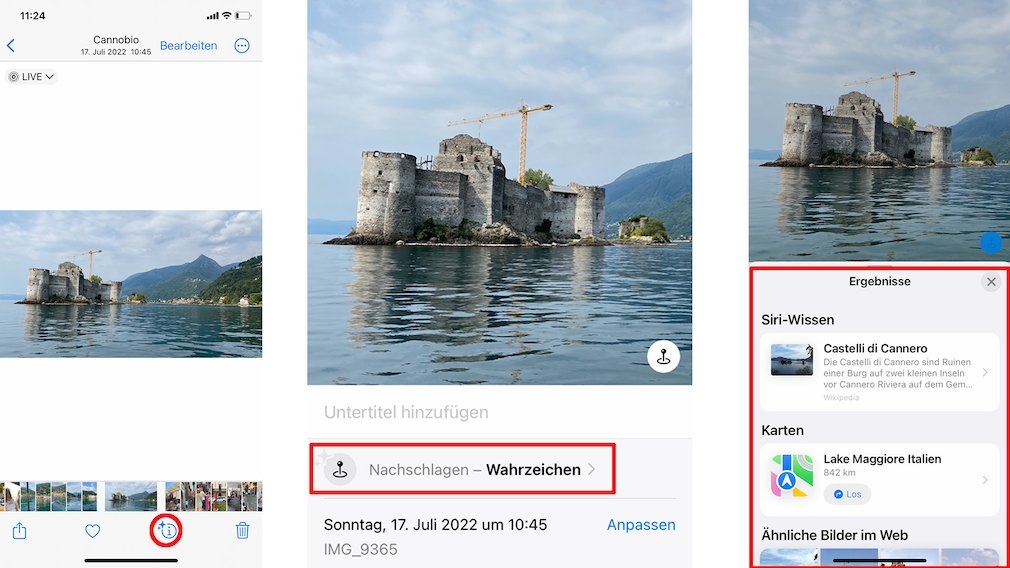Tap Untertitel hinzufügen caption field
Viewport: 1010px width, 568px height.
pos(406,412)
